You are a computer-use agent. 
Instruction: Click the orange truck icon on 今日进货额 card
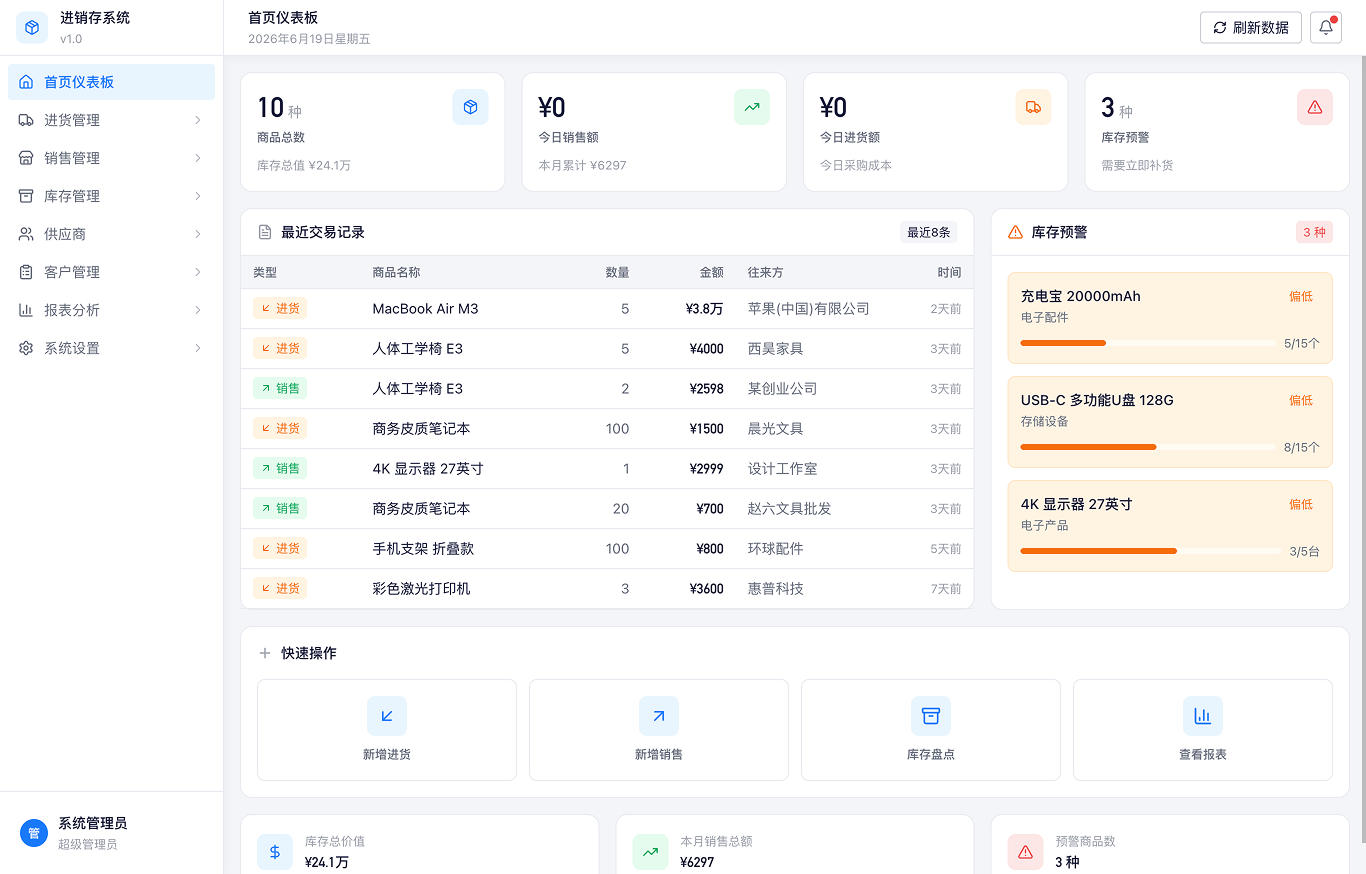tap(1033, 107)
